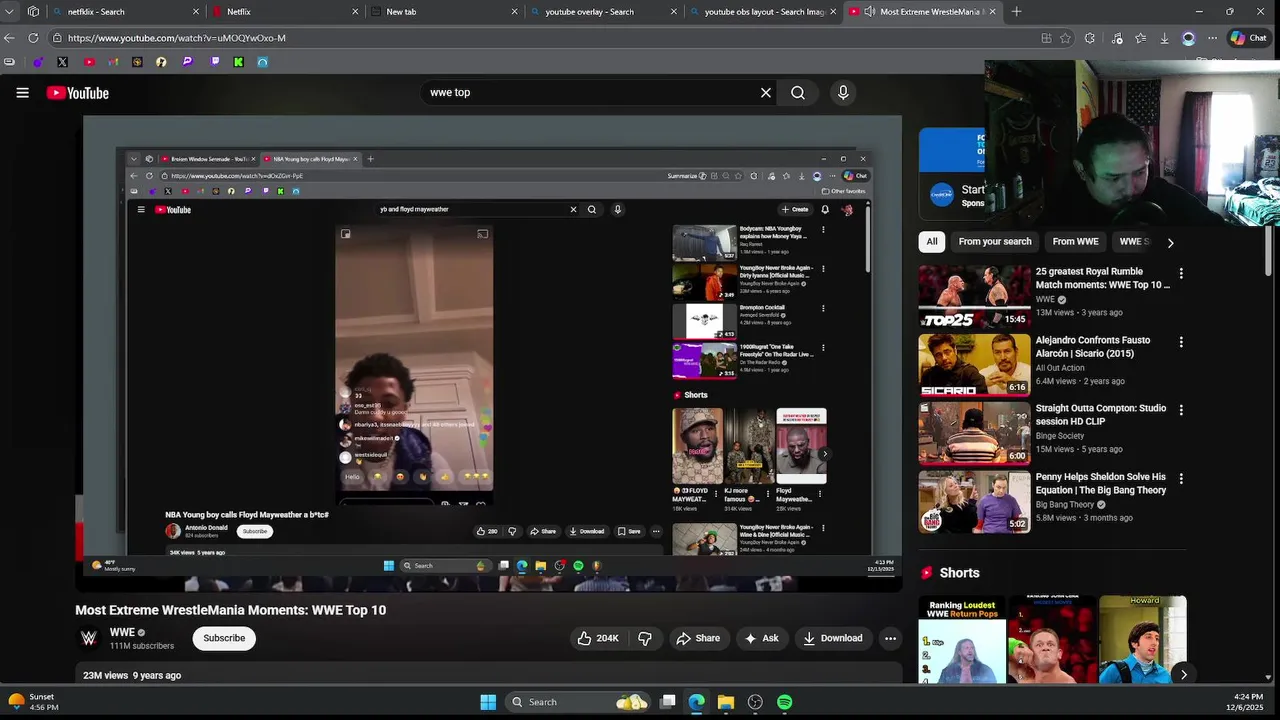The height and width of the screenshot is (720, 1280).
Task: Open the tab actions chevron menu
Action: pos(10,12)
